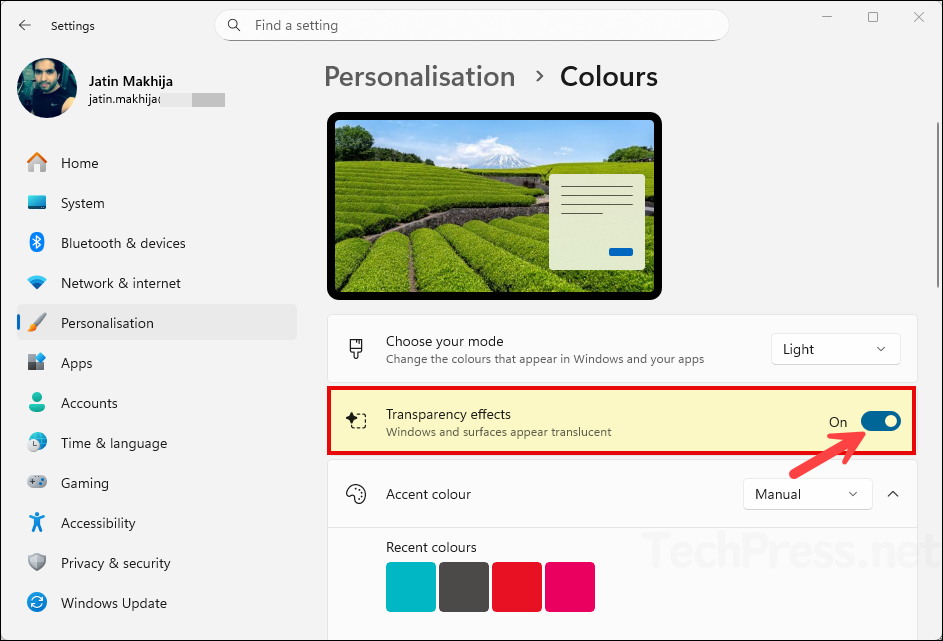943x641 pixels.
Task: Pick the teal recent colour swatch
Action: pos(411,587)
